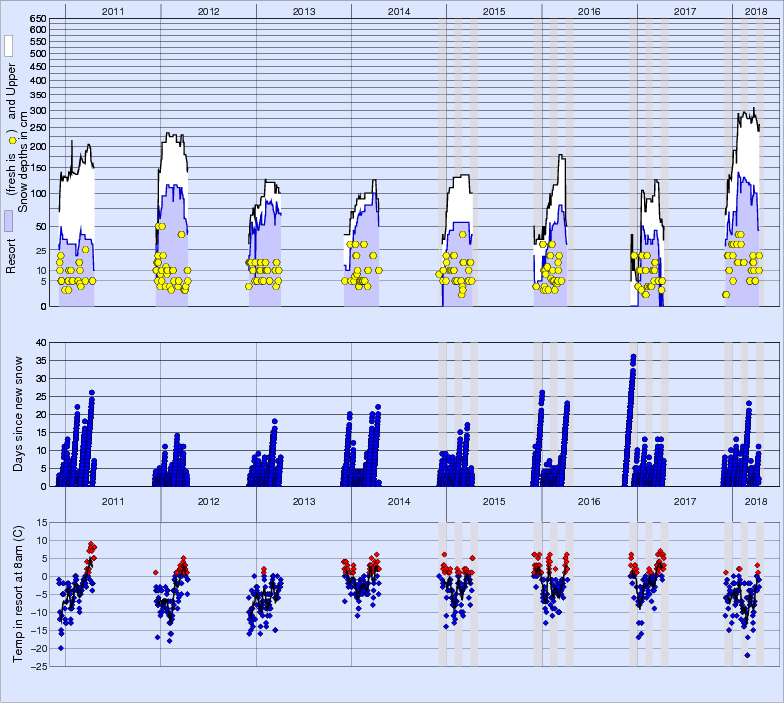
Task: Select the 2018 label atop snow depth chart
Action: (757, 10)
